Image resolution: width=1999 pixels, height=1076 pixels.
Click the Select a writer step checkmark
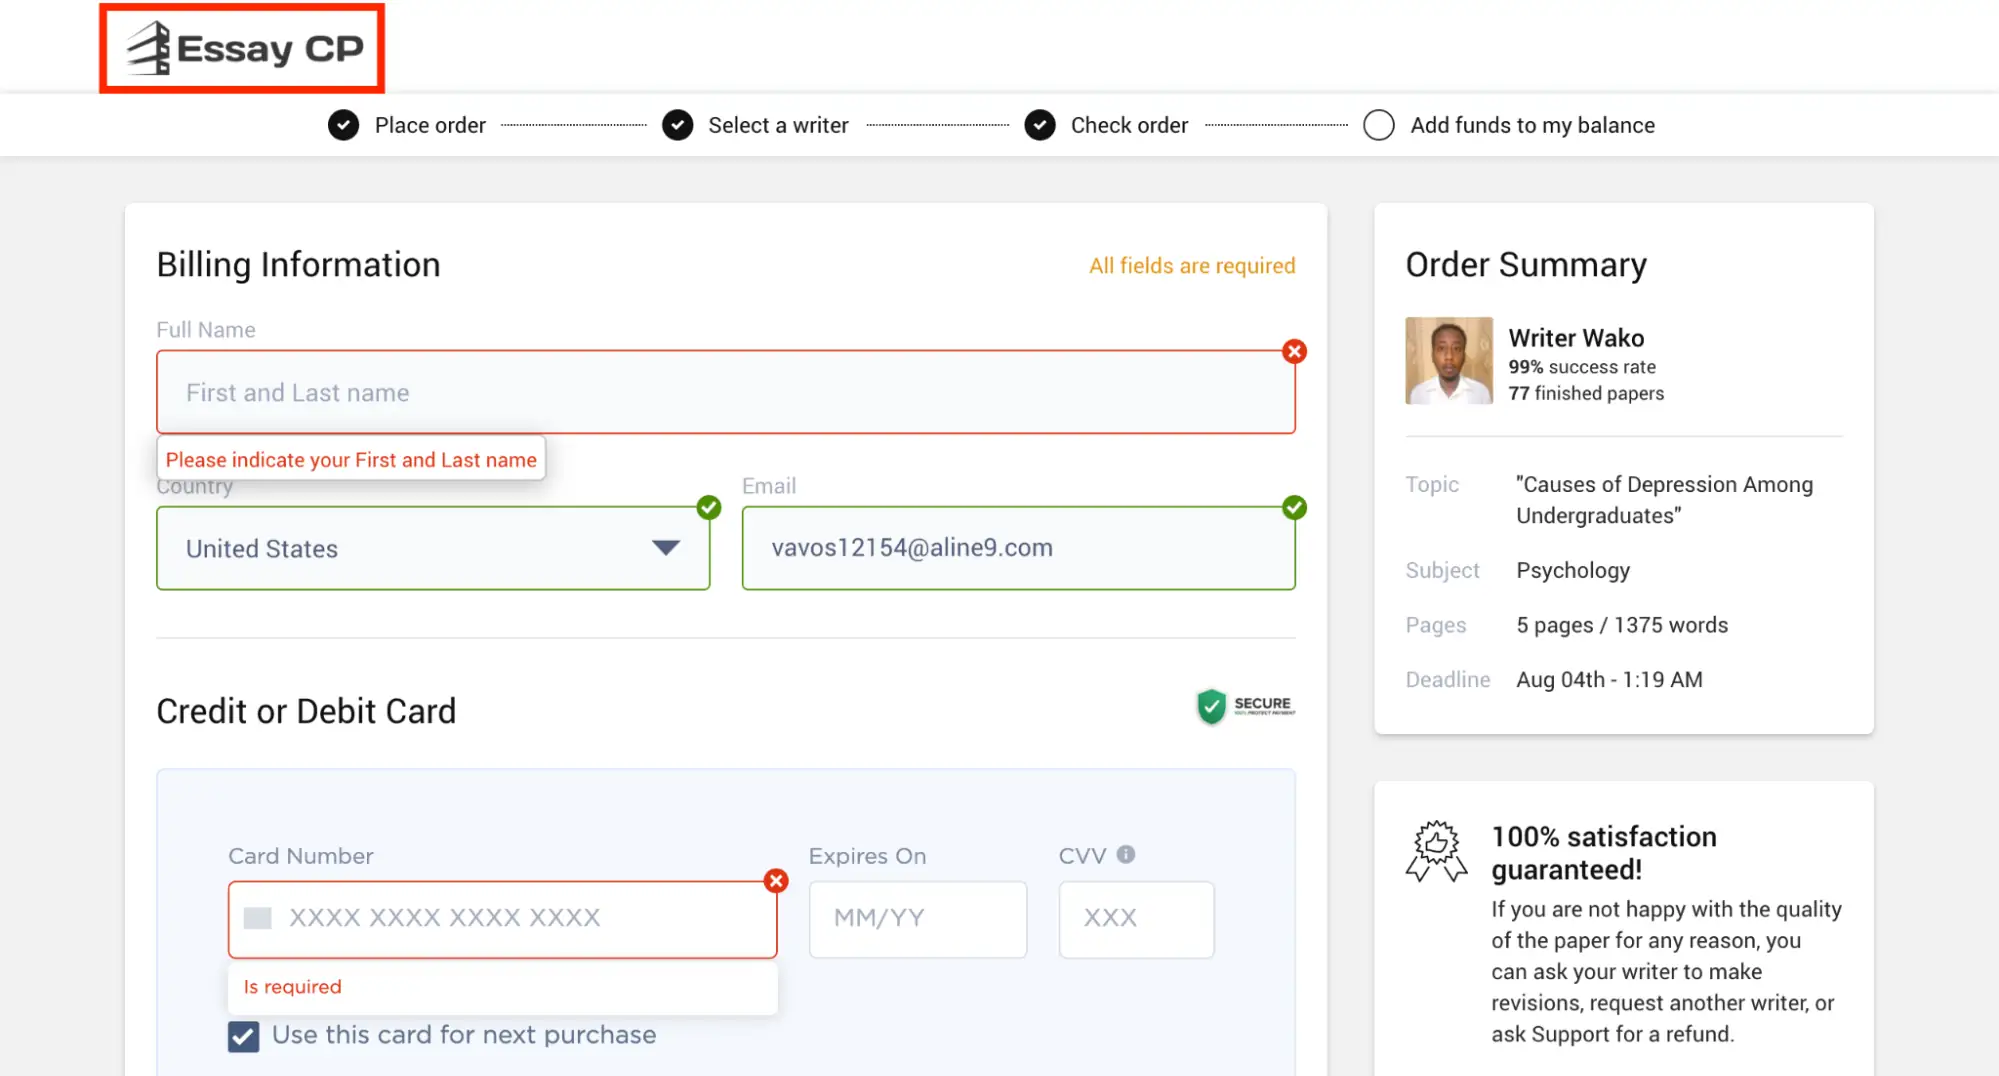pos(677,124)
